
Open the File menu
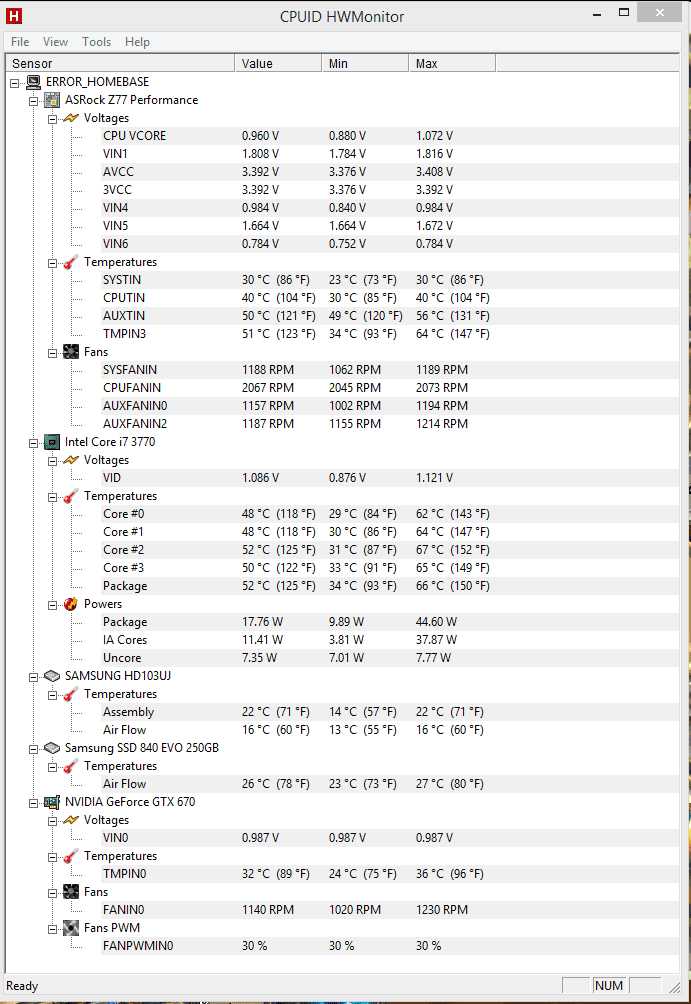click(x=20, y=42)
